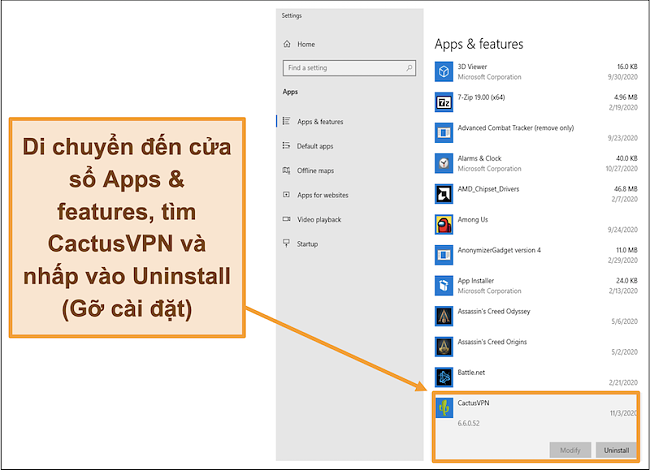Open Video playback settings page
The image size is (650, 470).
coord(319,219)
